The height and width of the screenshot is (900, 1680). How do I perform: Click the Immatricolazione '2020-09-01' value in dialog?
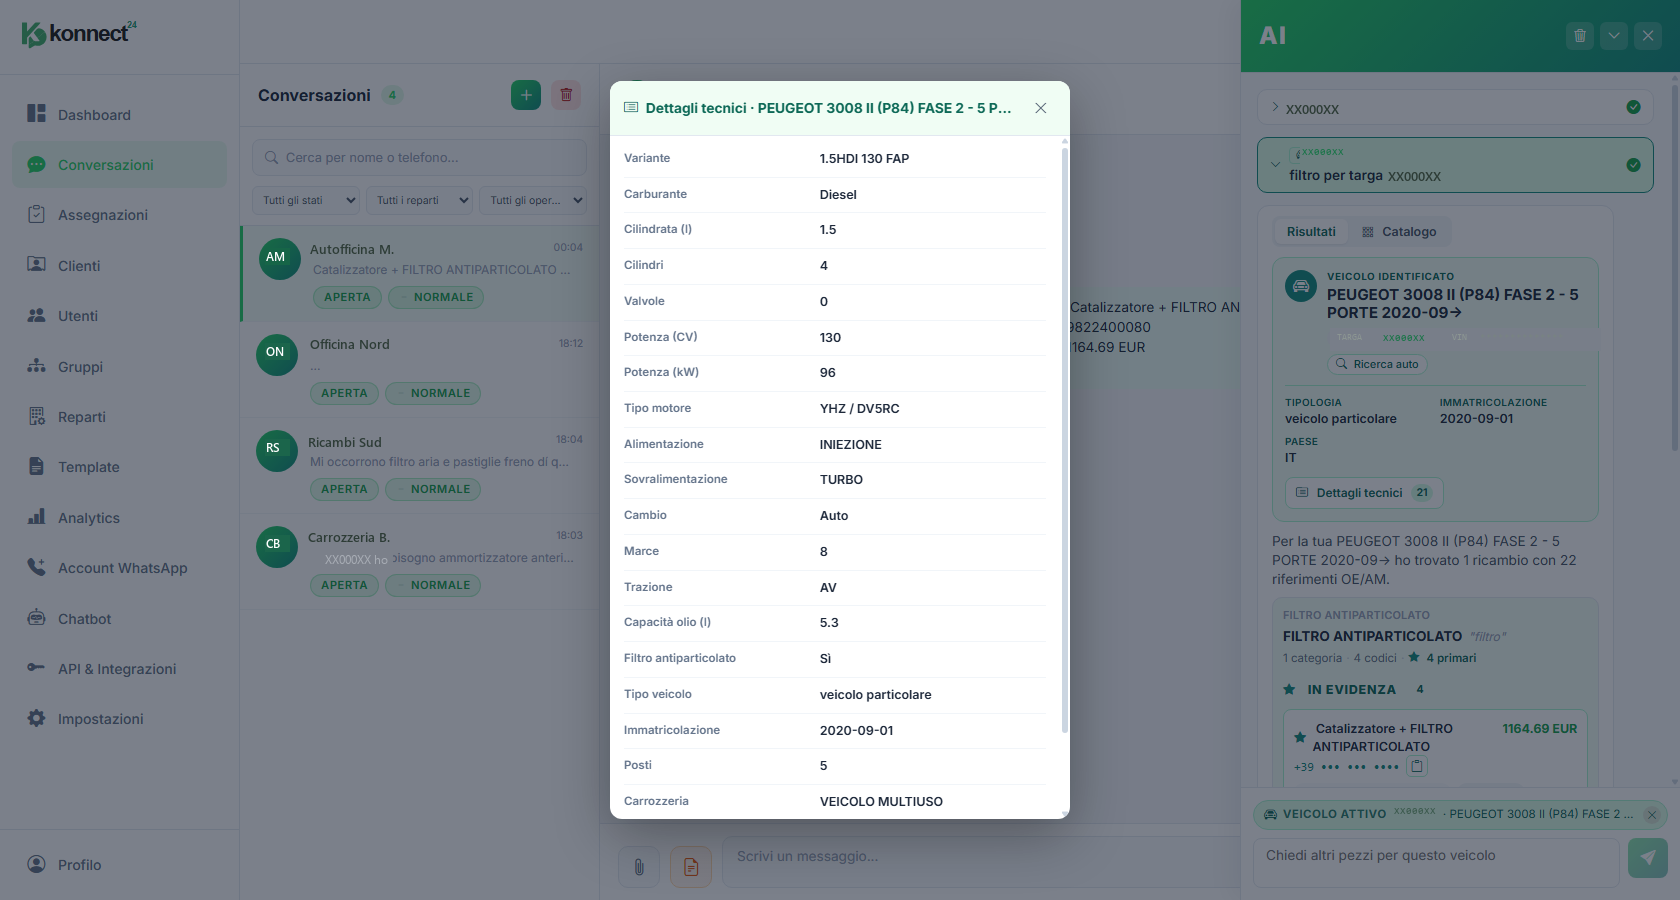point(857,731)
